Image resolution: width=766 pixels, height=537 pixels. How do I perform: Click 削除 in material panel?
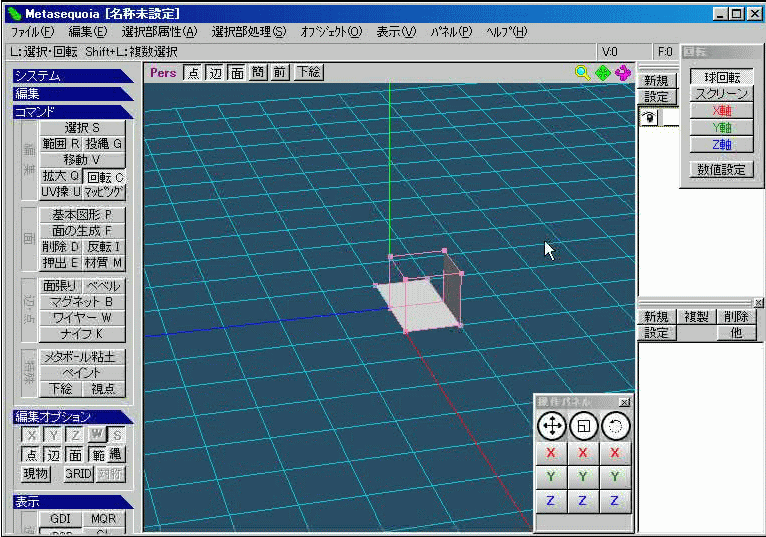coord(736,317)
